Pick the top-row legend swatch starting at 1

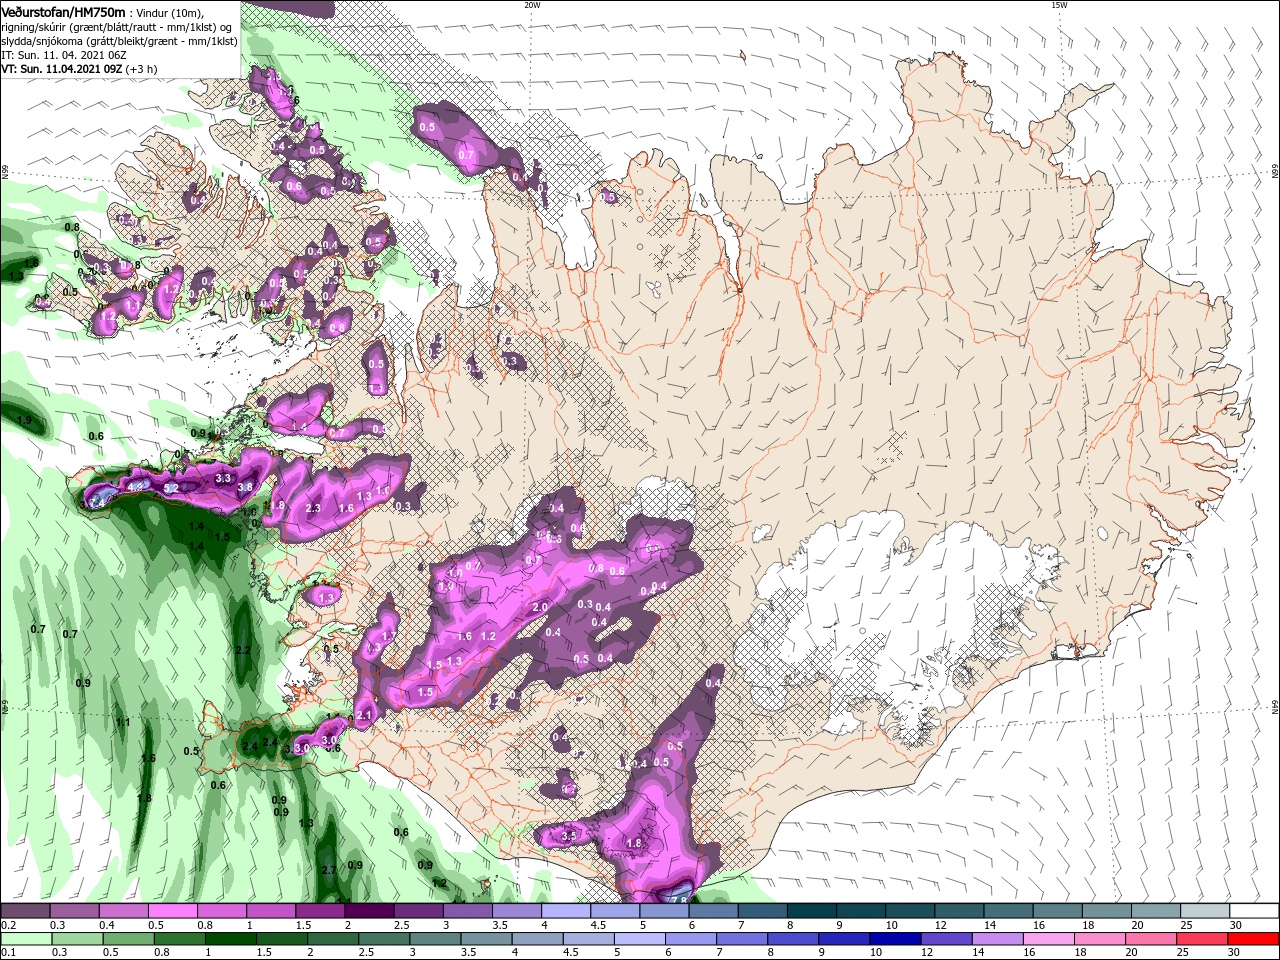pyautogui.click(x=271, y=911)
